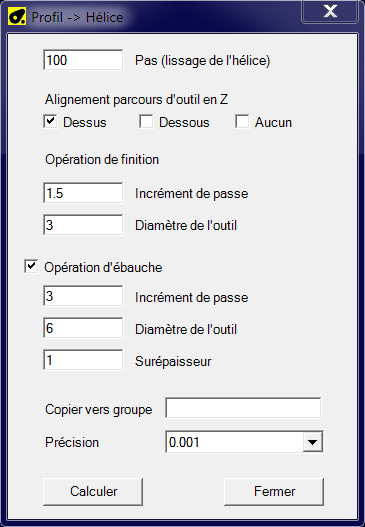This screenshot has width=365, height=527.
Task: Click the Dessus checkbox label text
Action: coord(85,122)
